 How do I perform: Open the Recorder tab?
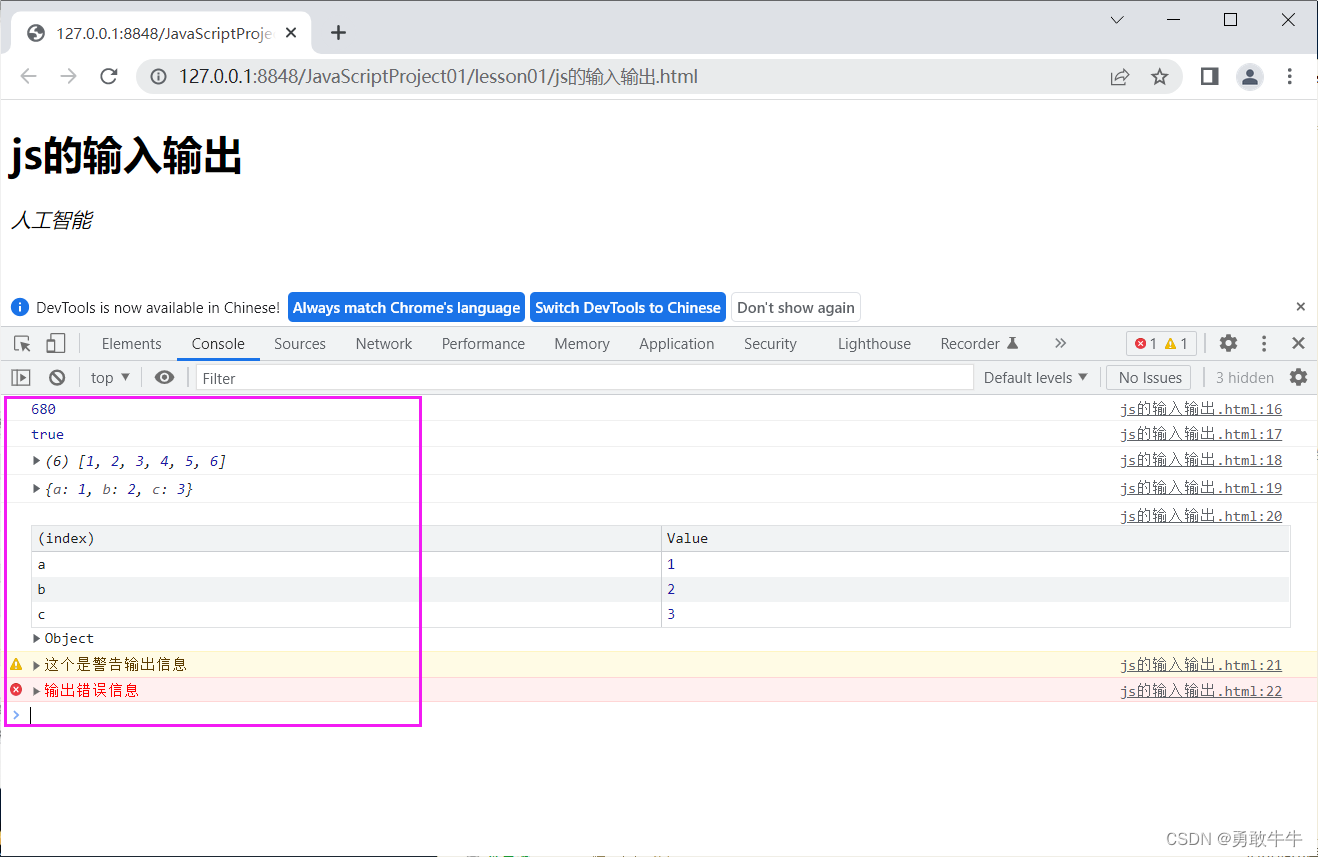pyautogui.click(x=979, y=344)
